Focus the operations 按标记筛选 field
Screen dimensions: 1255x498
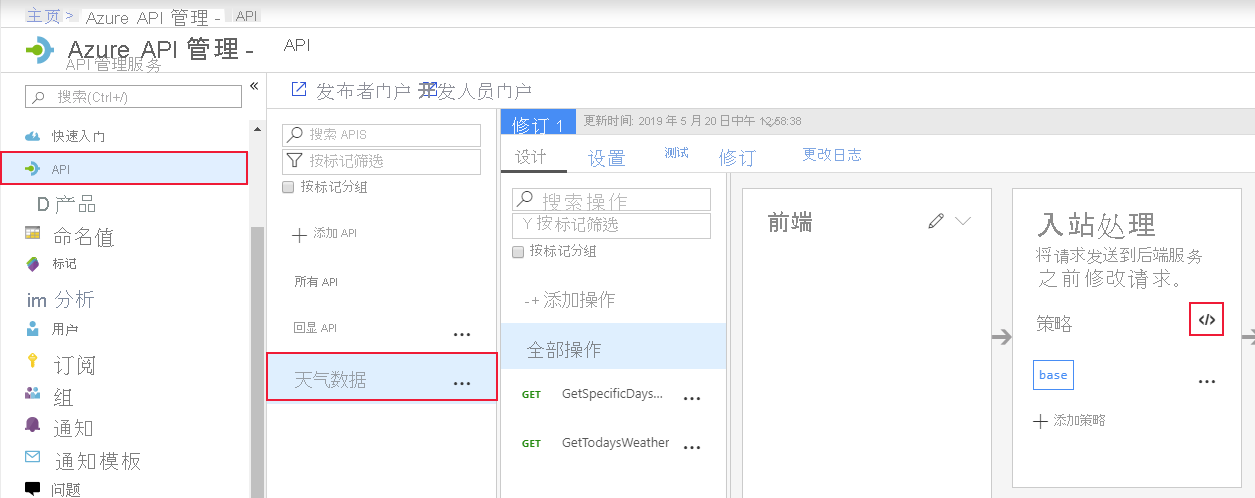[611, 225]
